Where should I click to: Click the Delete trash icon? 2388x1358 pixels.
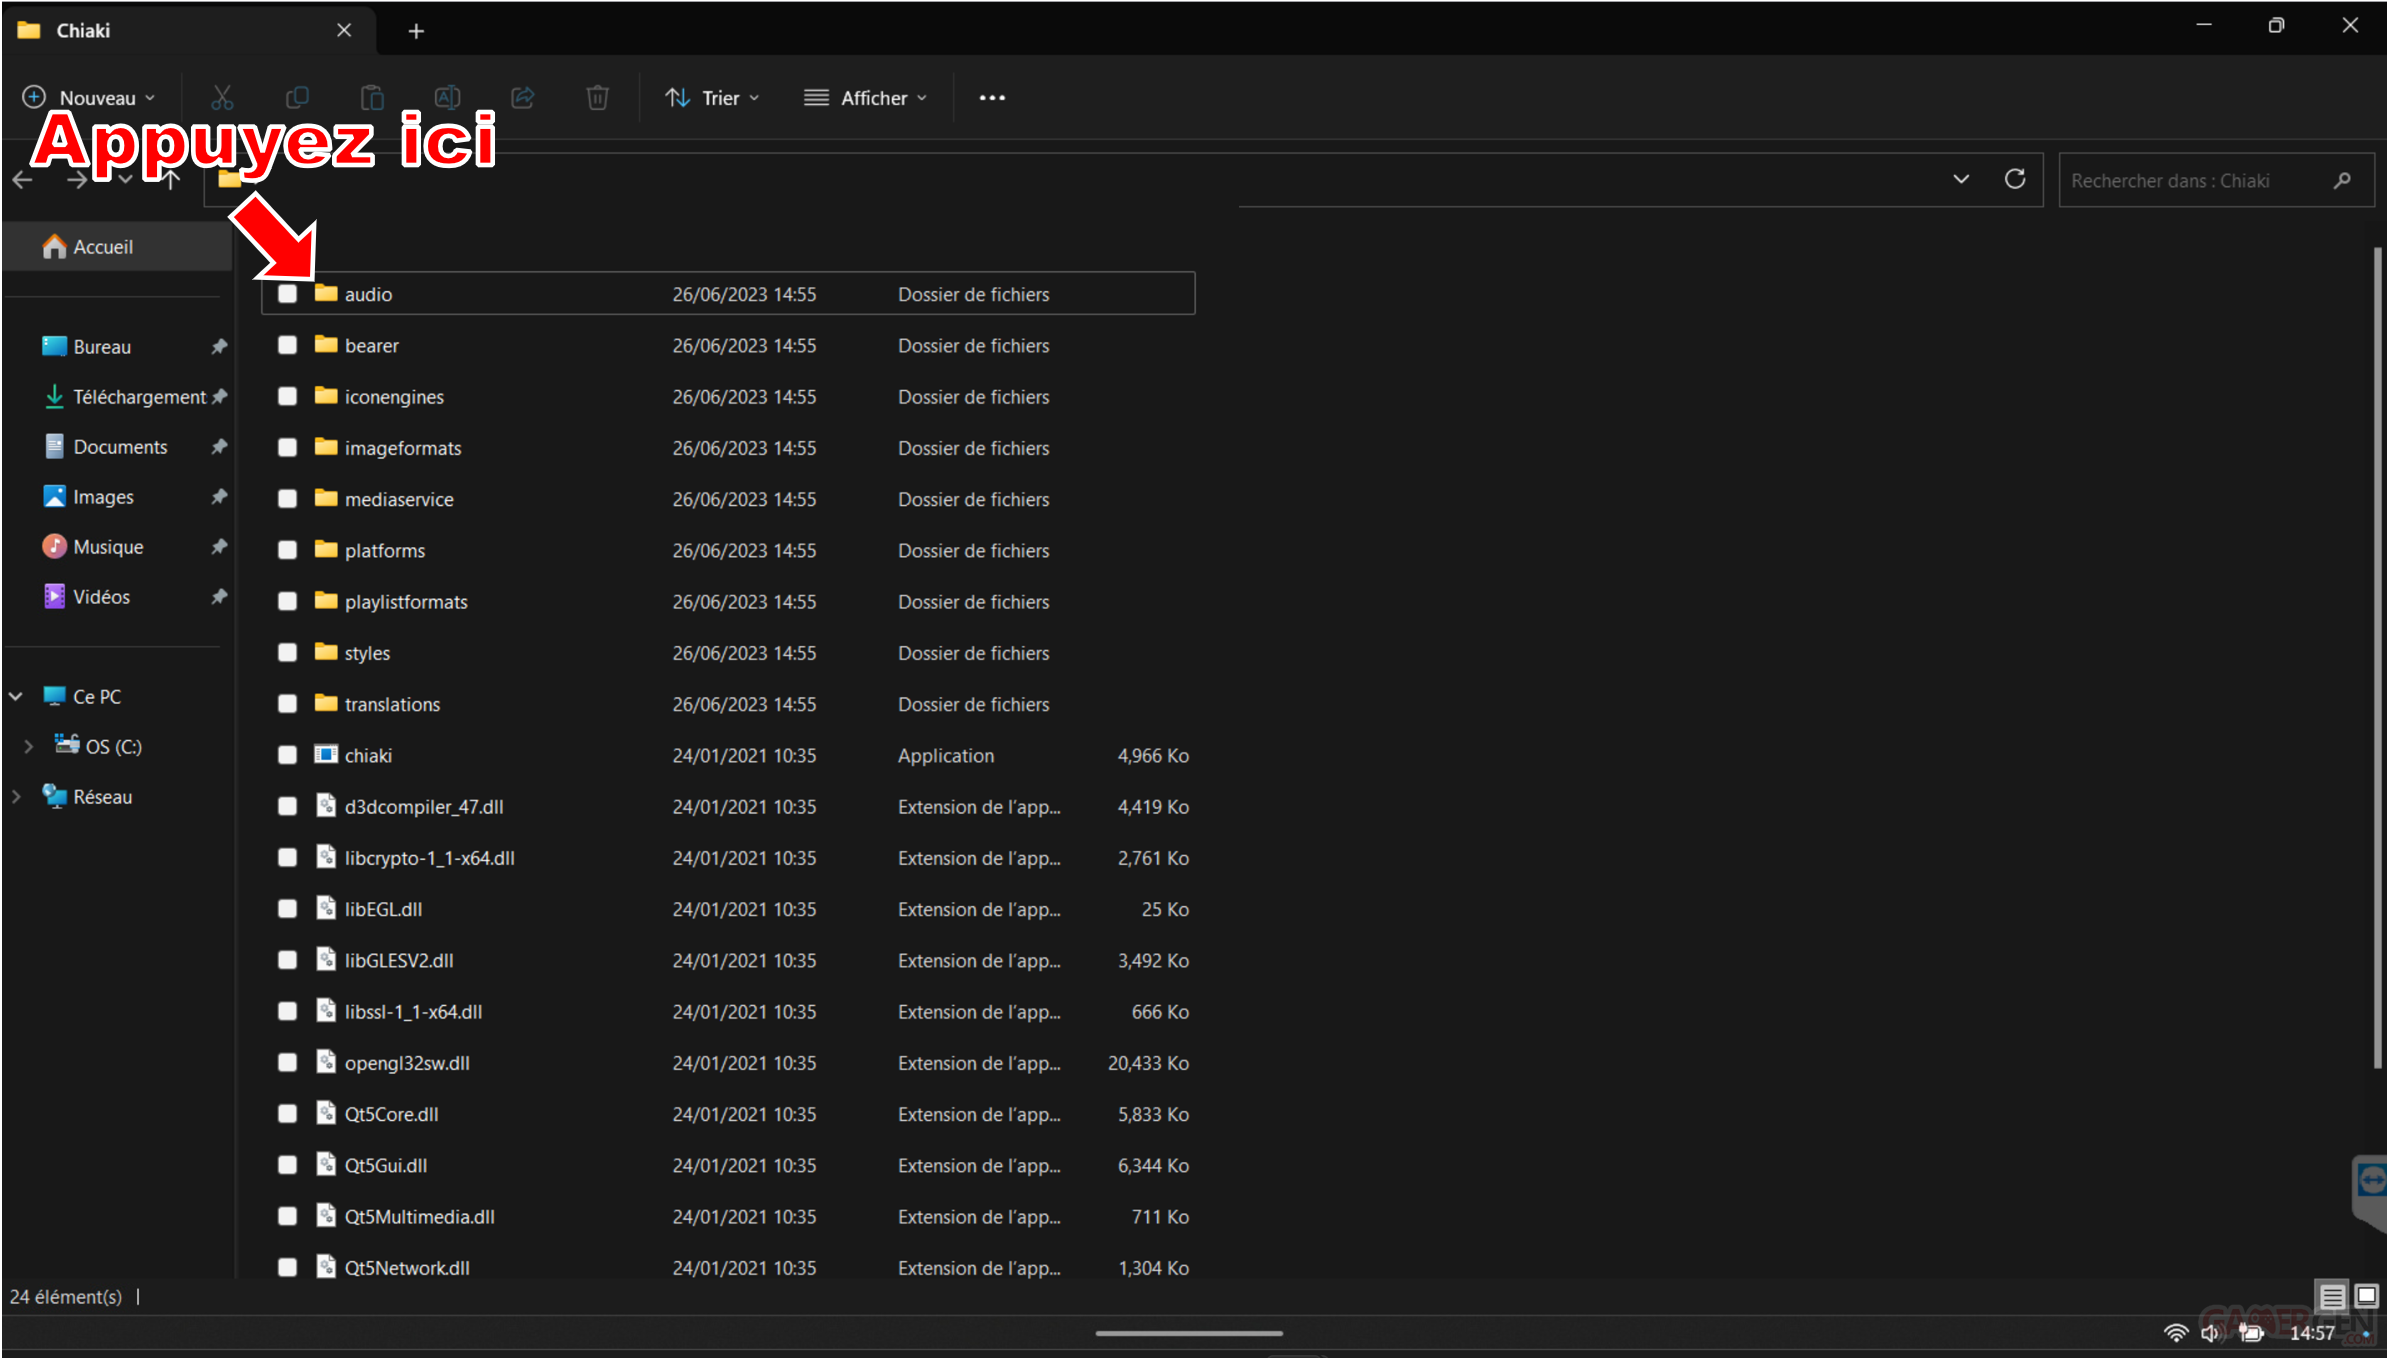pyautogui.click(x=597, y=97)
